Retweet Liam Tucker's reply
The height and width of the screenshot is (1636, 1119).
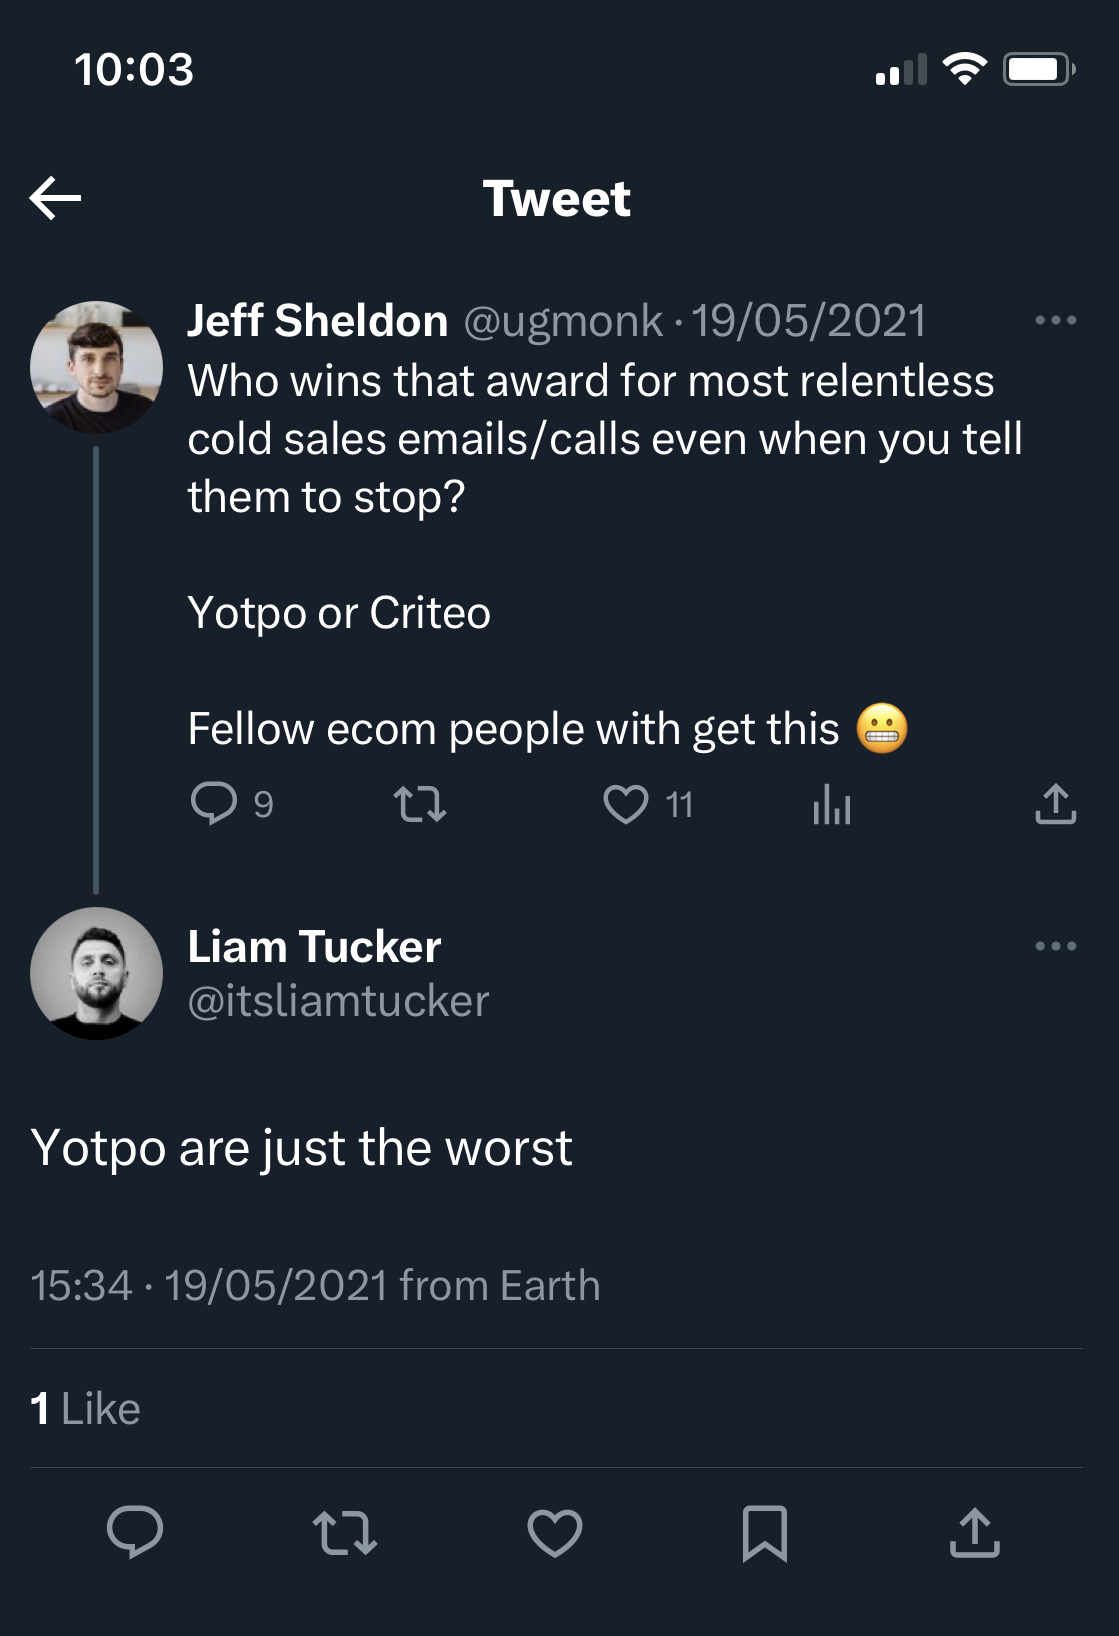point(345,1532)
